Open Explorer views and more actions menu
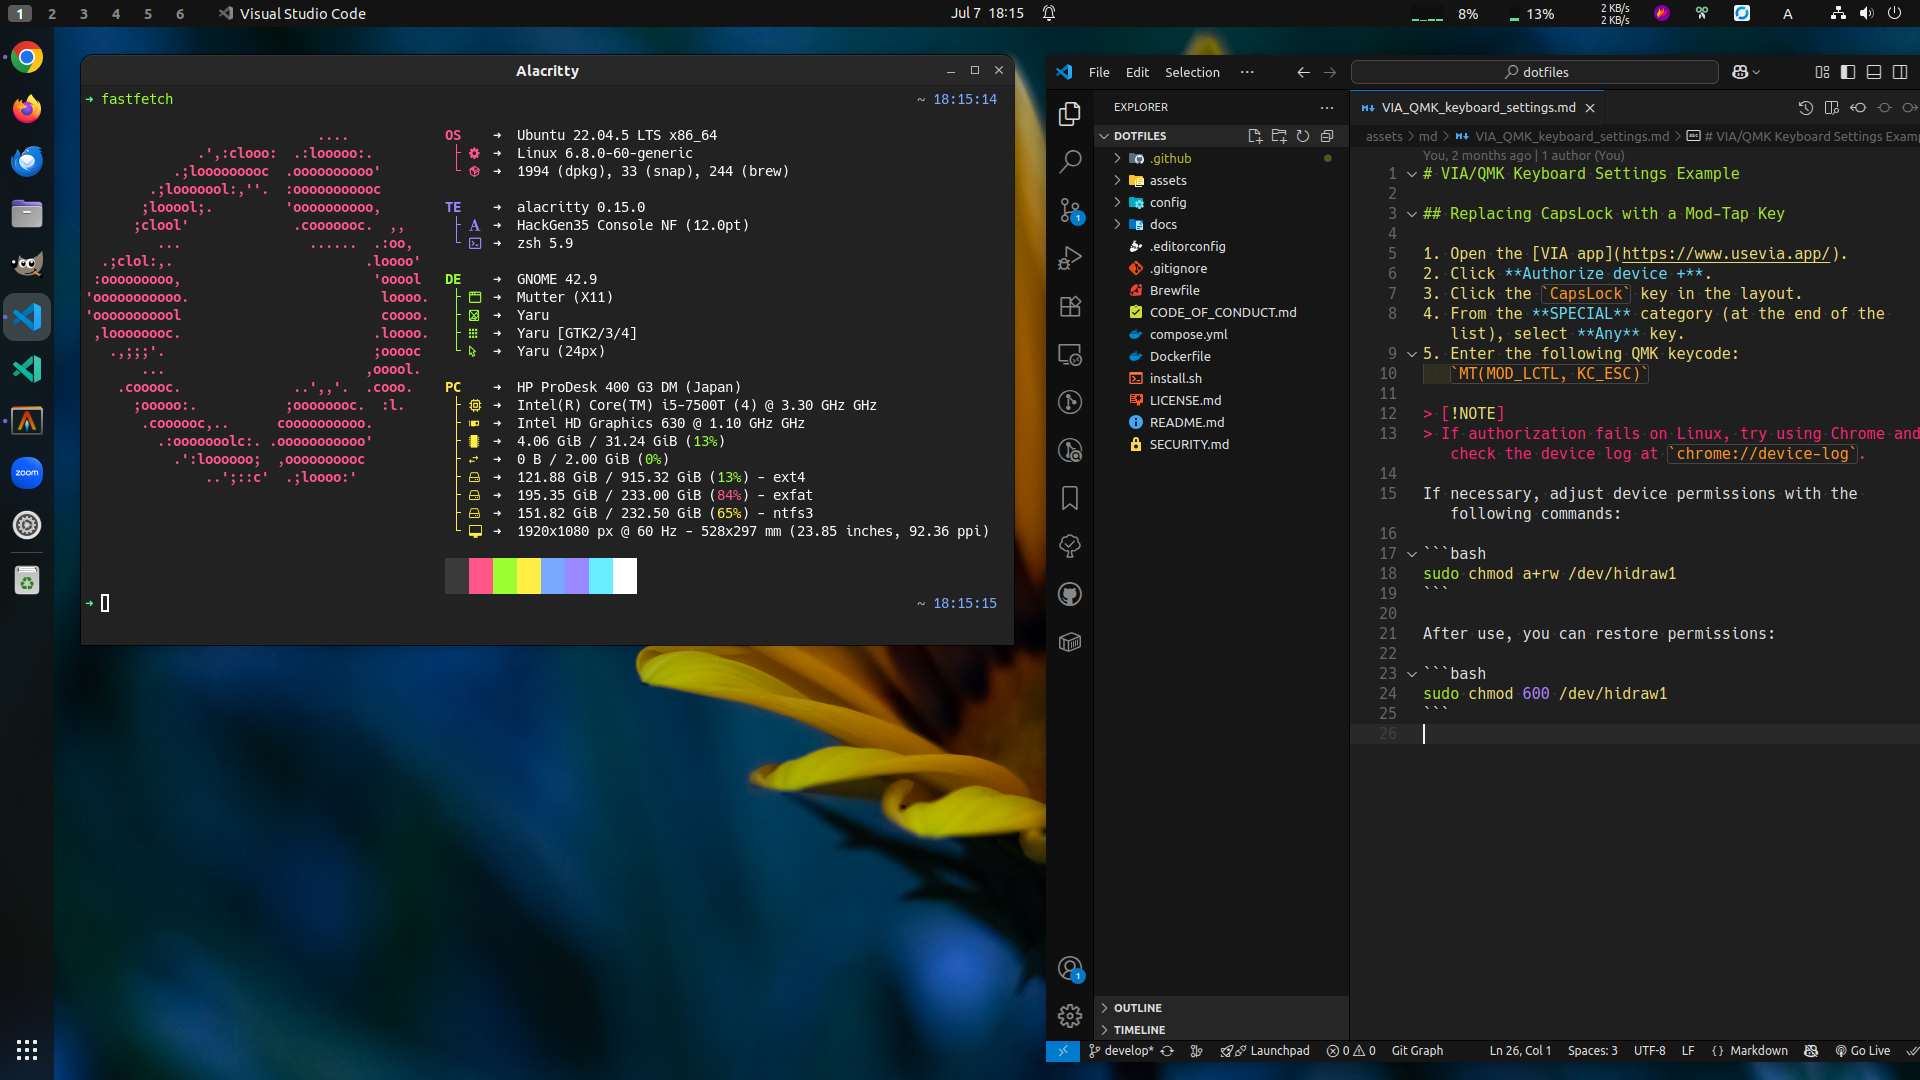 tap(1327, 107)
